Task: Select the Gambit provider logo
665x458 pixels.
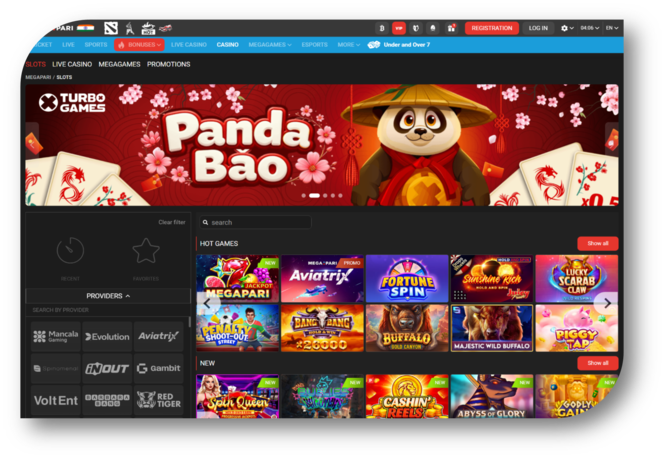Action: pyautogui.click(x=158, y=368)
